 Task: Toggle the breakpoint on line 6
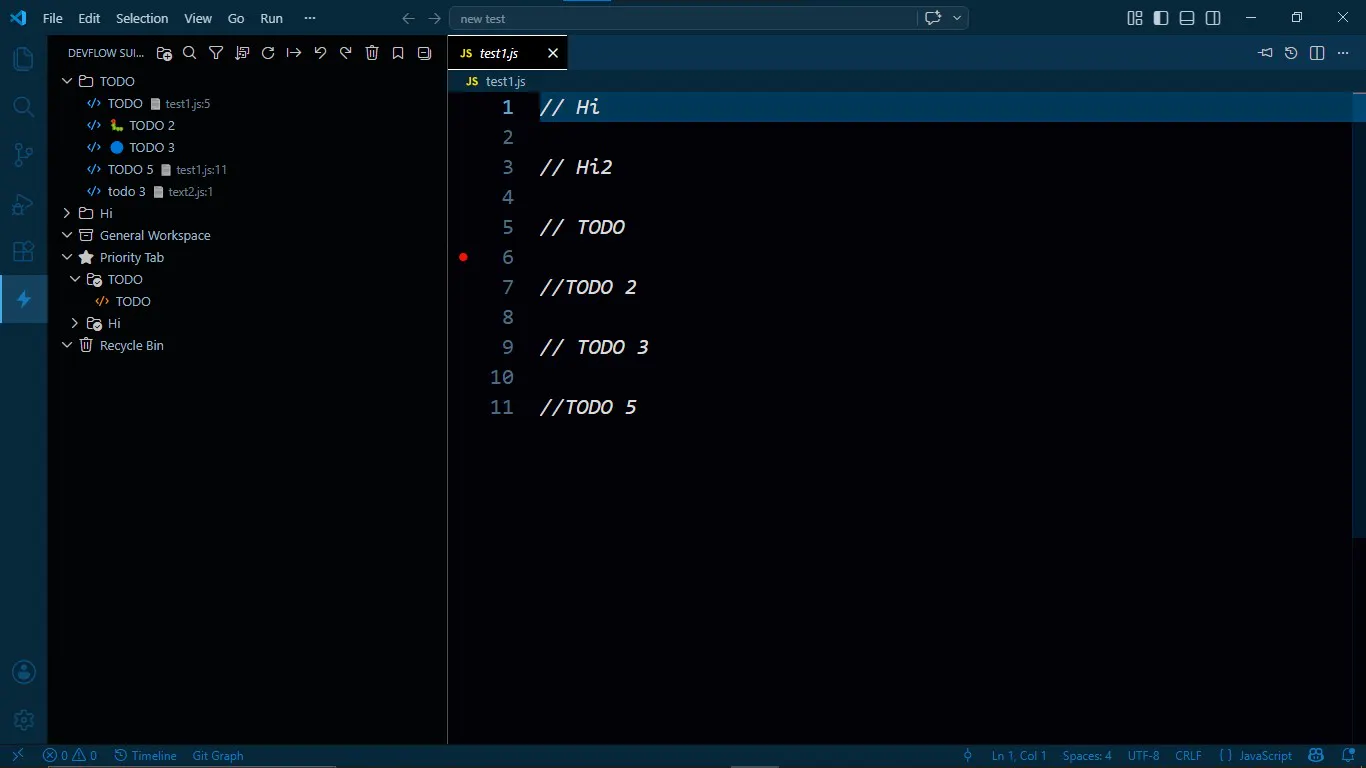click(463, 257)
